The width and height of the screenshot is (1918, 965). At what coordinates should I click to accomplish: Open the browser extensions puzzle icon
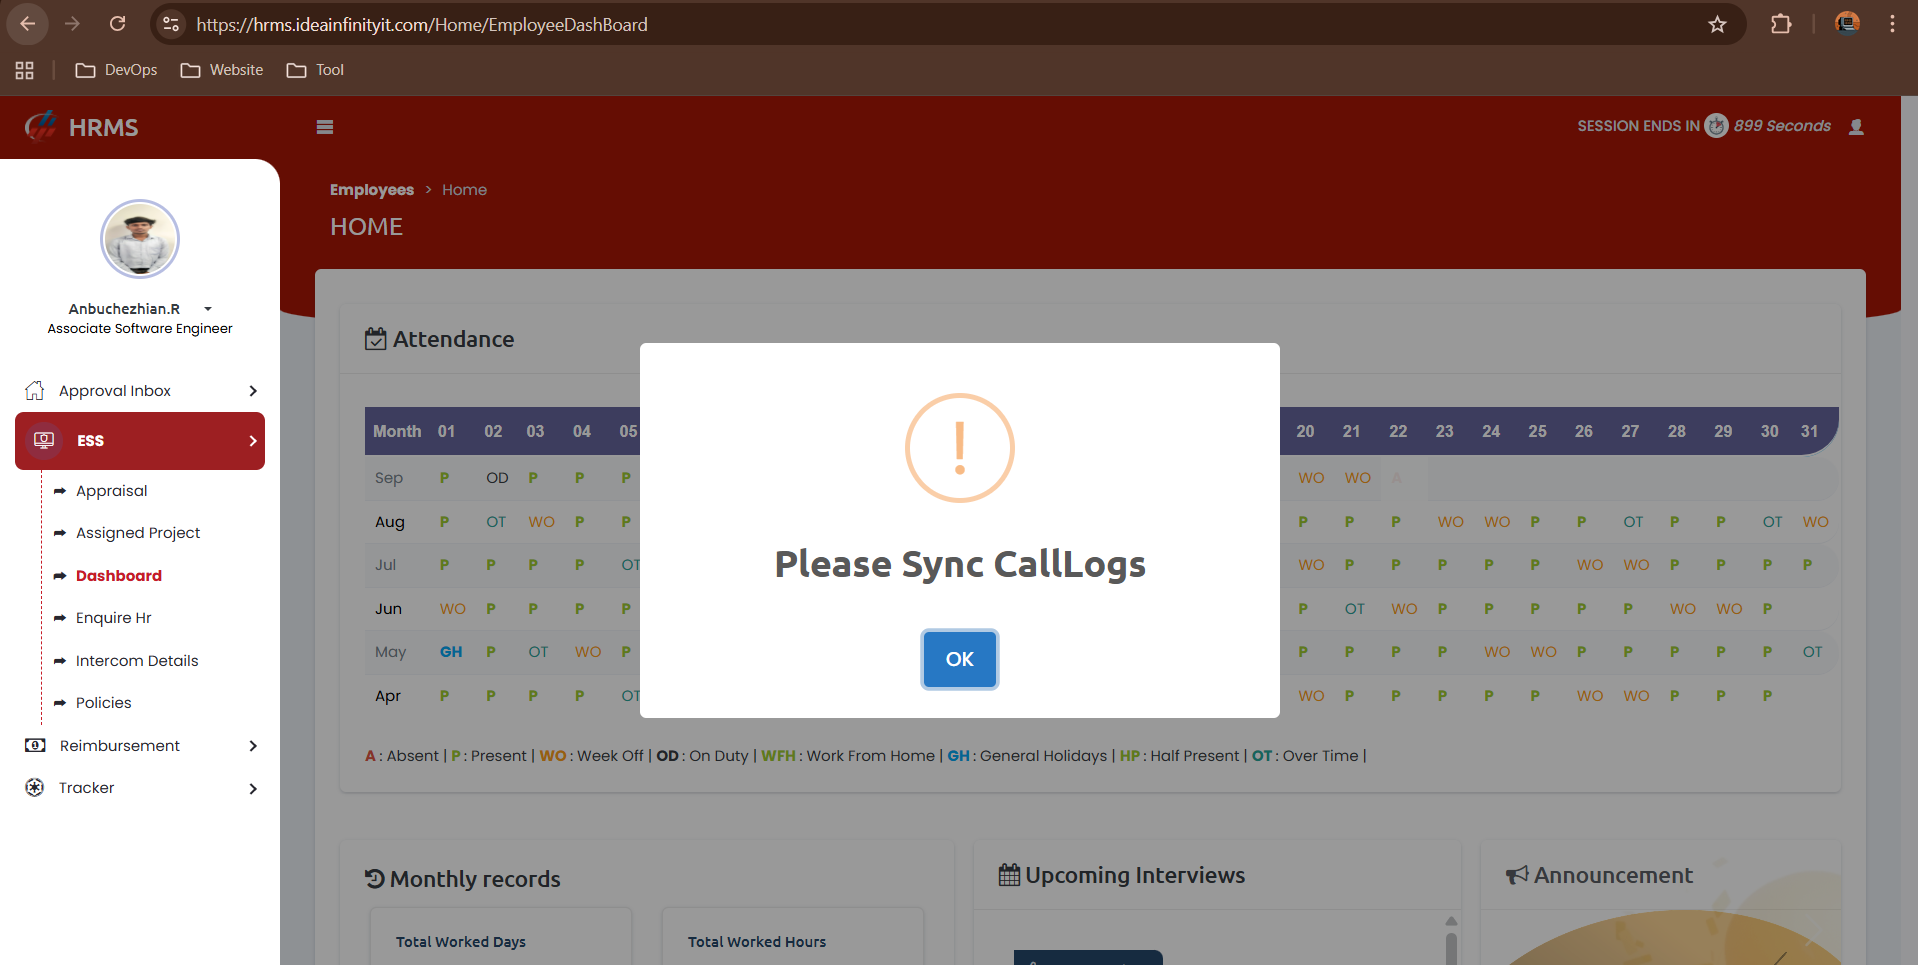pos(1781,24)
